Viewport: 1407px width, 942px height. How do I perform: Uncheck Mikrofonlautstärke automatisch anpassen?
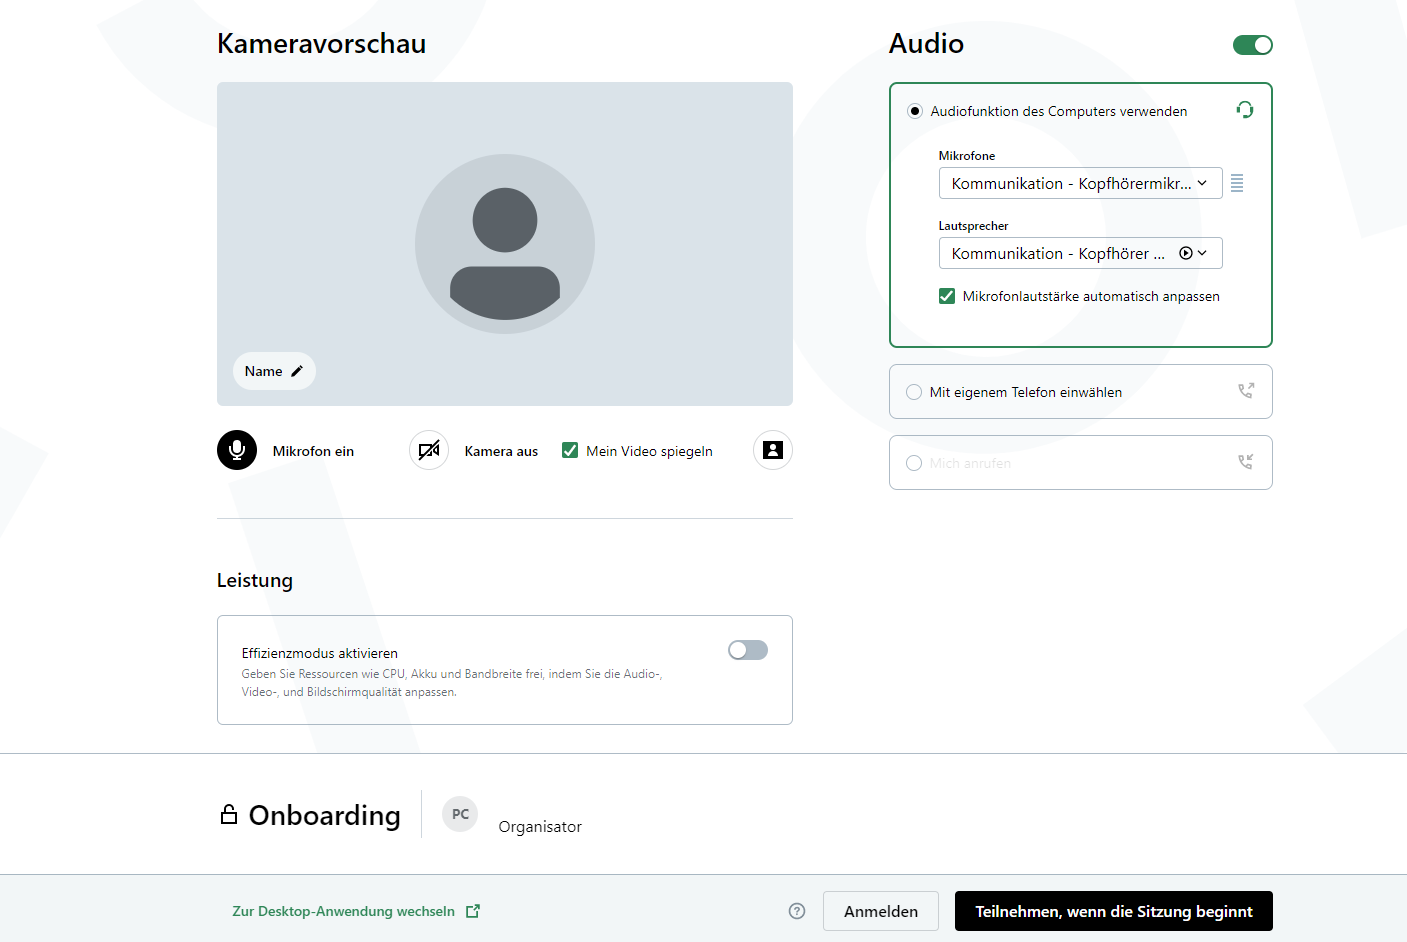click(947, 296)
